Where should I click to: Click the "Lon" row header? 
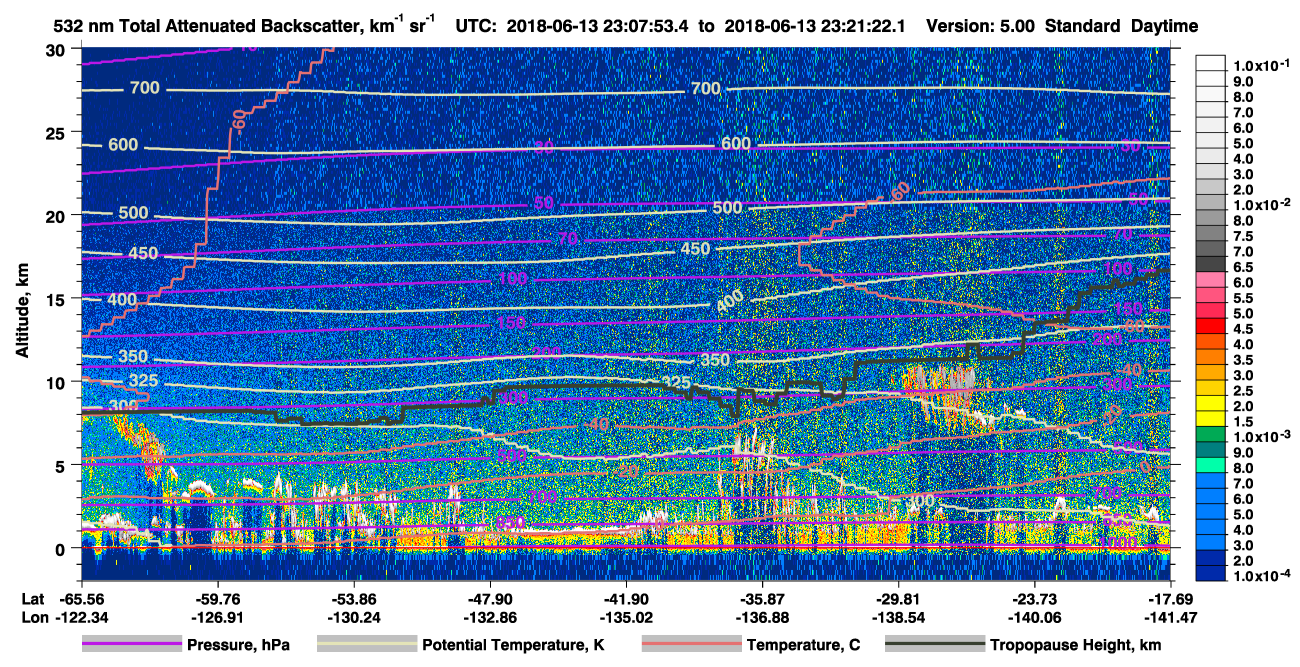point(33,617)
